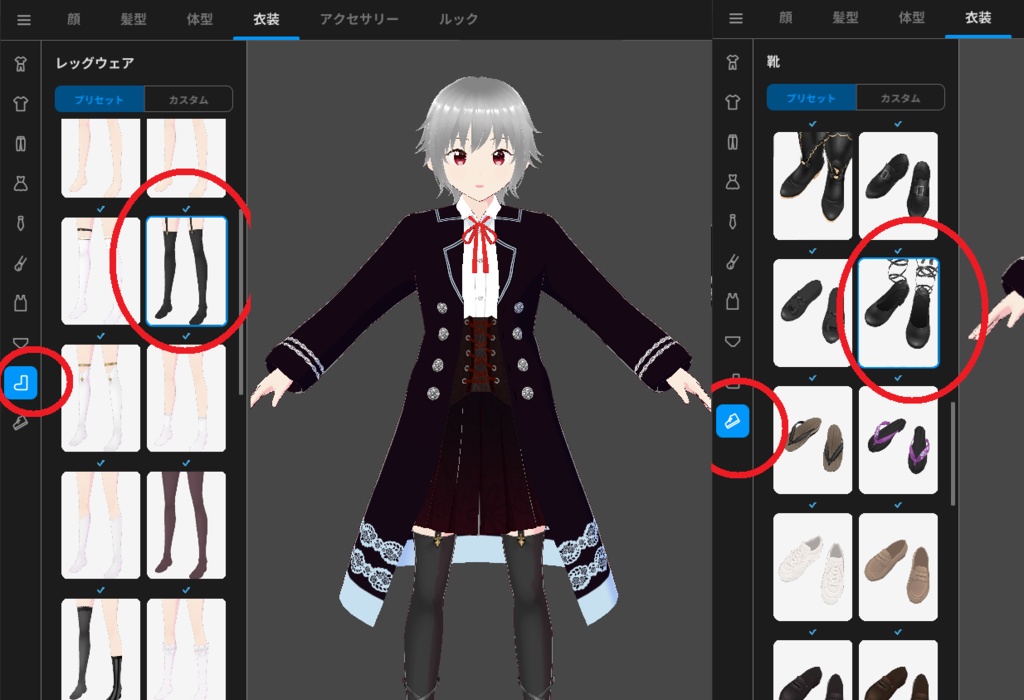Switch to the 体型 tab in the shoes window
1024x700 pixels.
tap(912, 18)
